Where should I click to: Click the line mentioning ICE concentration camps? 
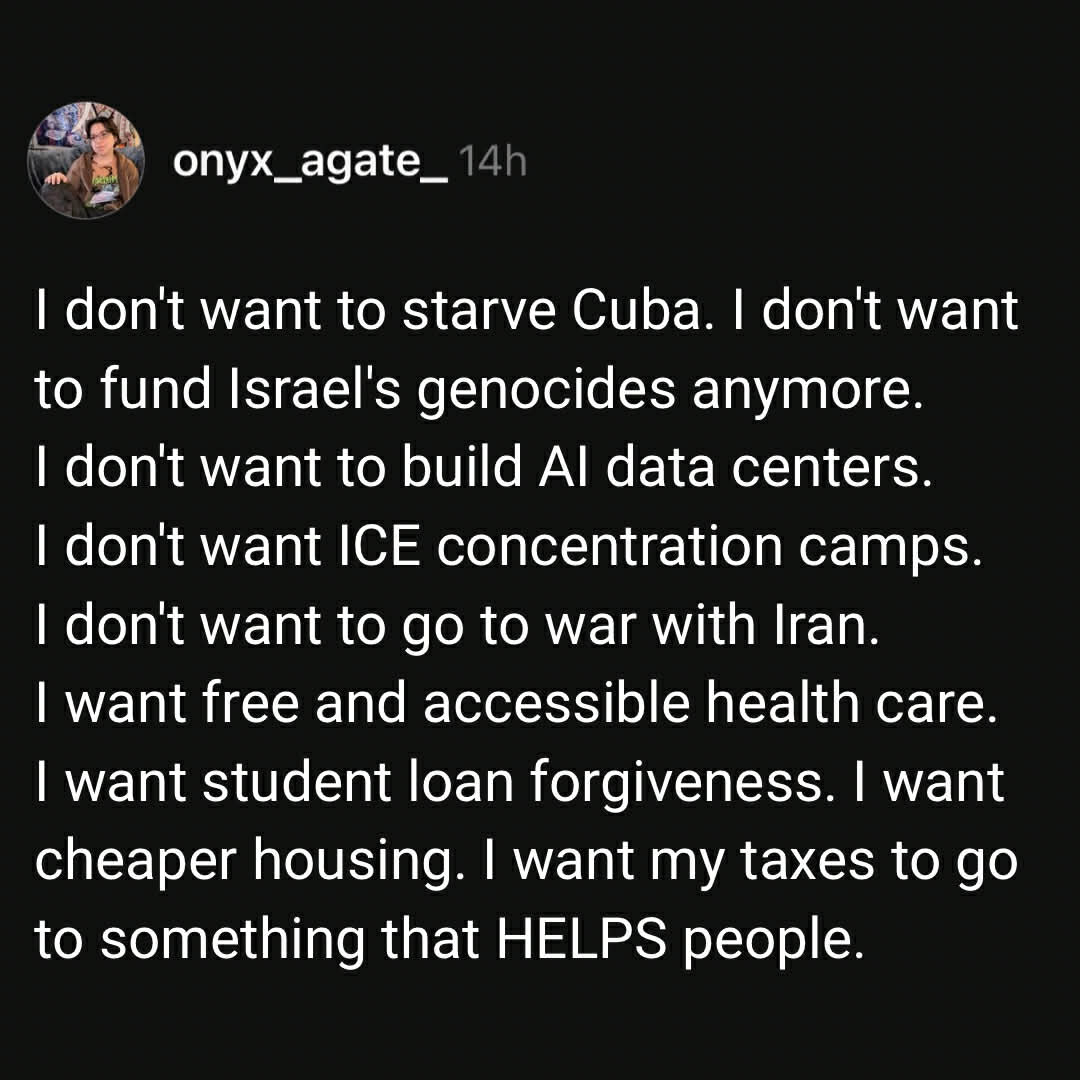(503, 548)
